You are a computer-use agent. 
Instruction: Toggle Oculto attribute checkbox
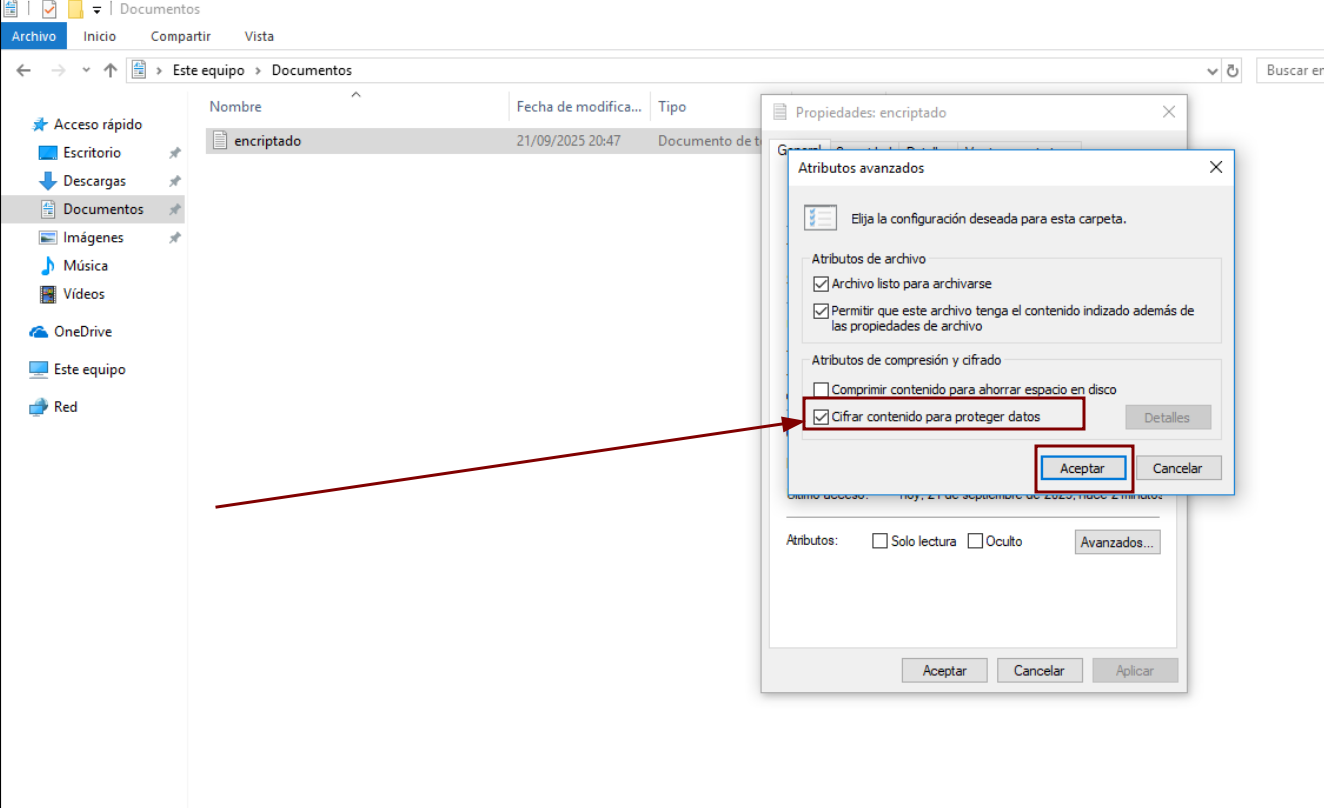975,541
